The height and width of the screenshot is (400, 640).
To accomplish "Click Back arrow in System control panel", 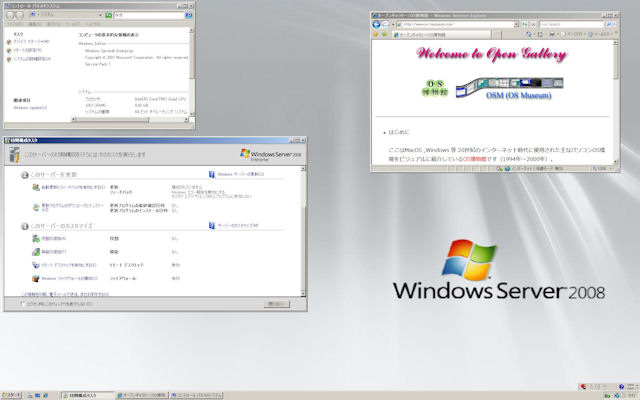I will click(x=11, y=15).
